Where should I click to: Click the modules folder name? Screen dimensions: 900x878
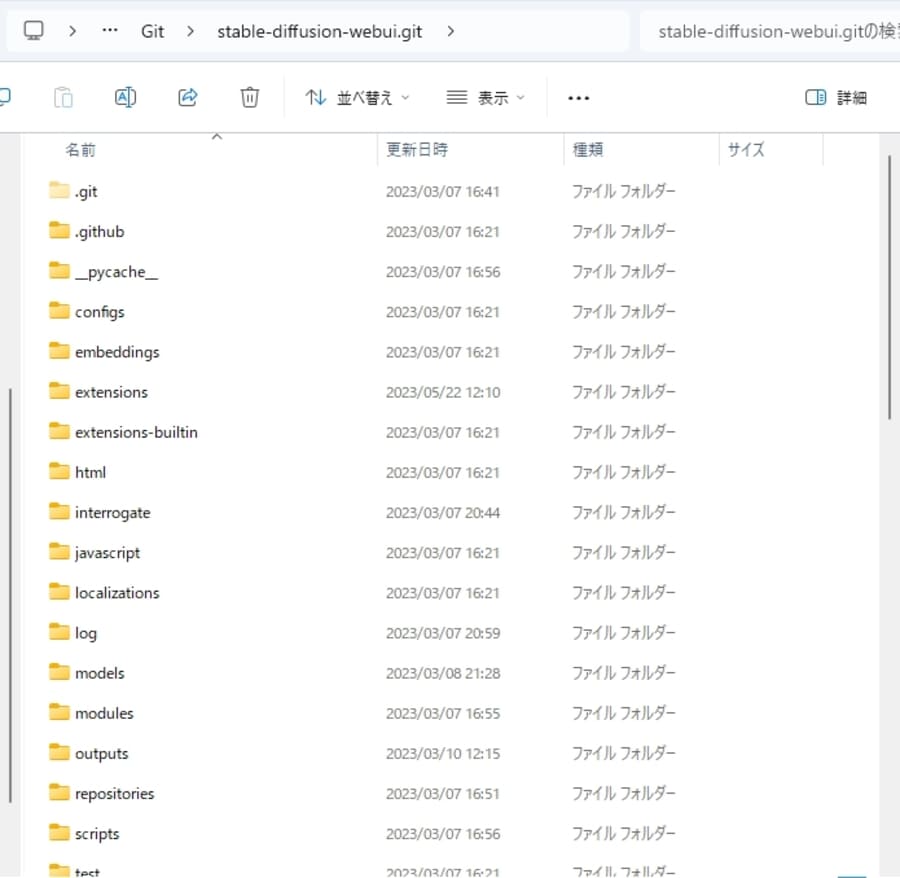[x=104, y=713]
